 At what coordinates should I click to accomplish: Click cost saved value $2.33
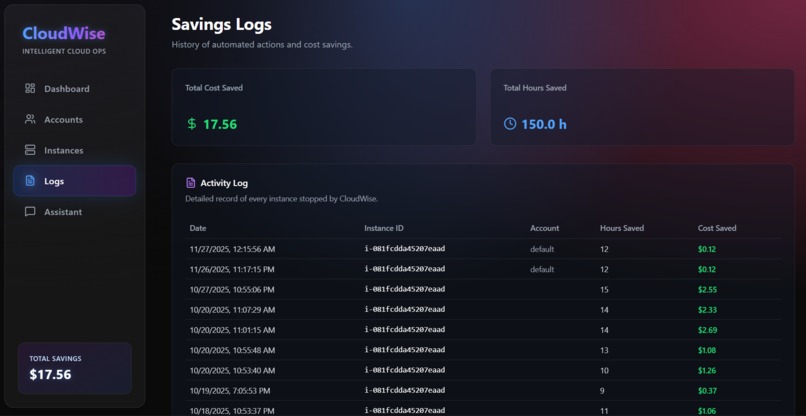pos(707,310)
